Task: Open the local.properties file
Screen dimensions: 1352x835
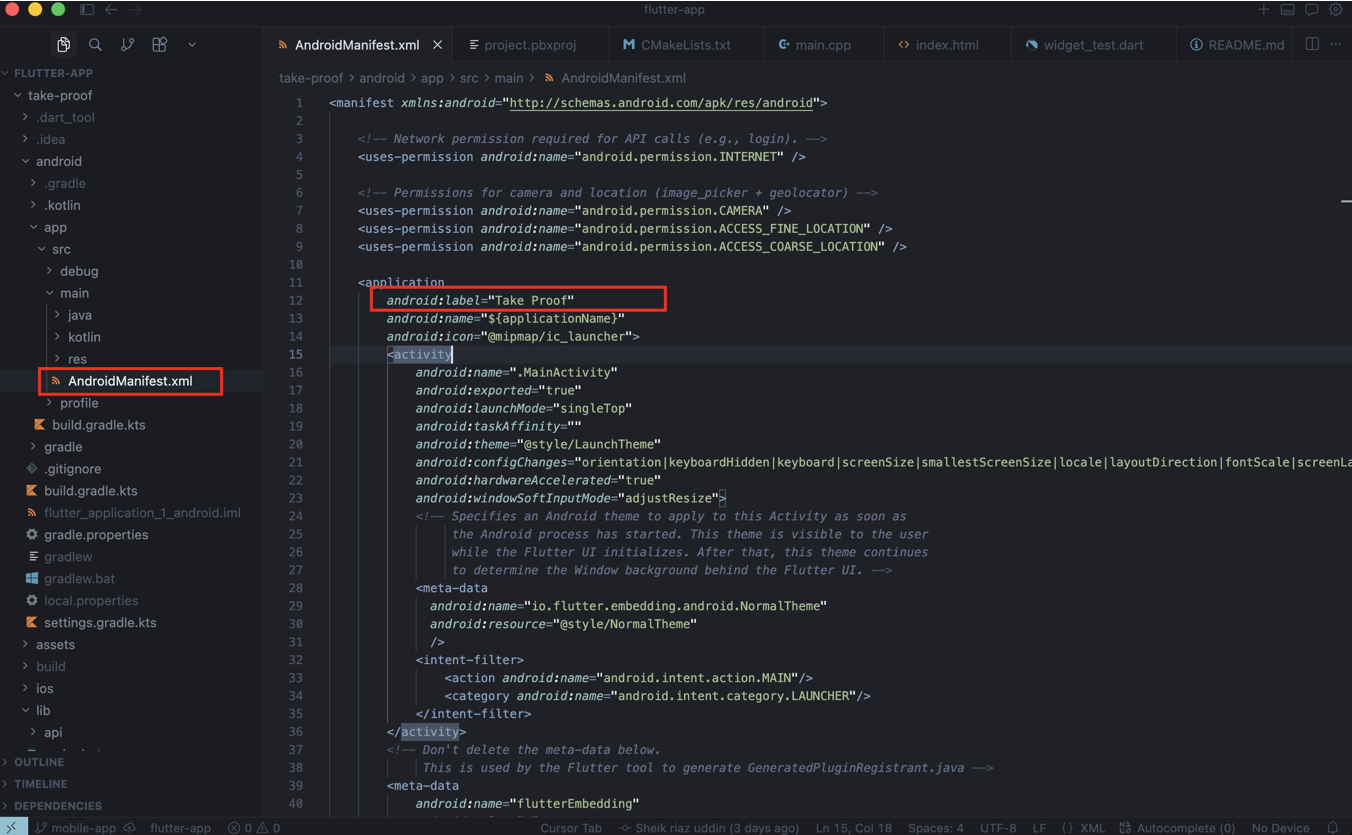Action: pos(131,601)
